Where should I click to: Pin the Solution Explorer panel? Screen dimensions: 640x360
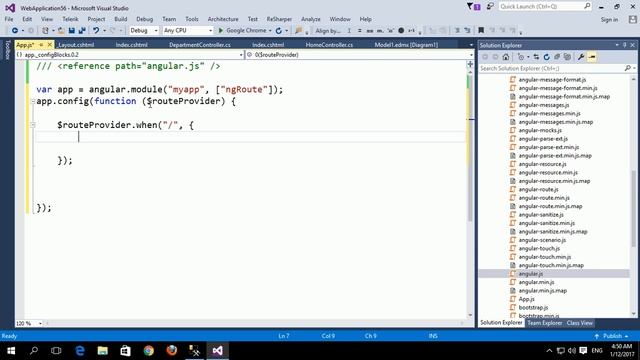[x=624, y=45]
